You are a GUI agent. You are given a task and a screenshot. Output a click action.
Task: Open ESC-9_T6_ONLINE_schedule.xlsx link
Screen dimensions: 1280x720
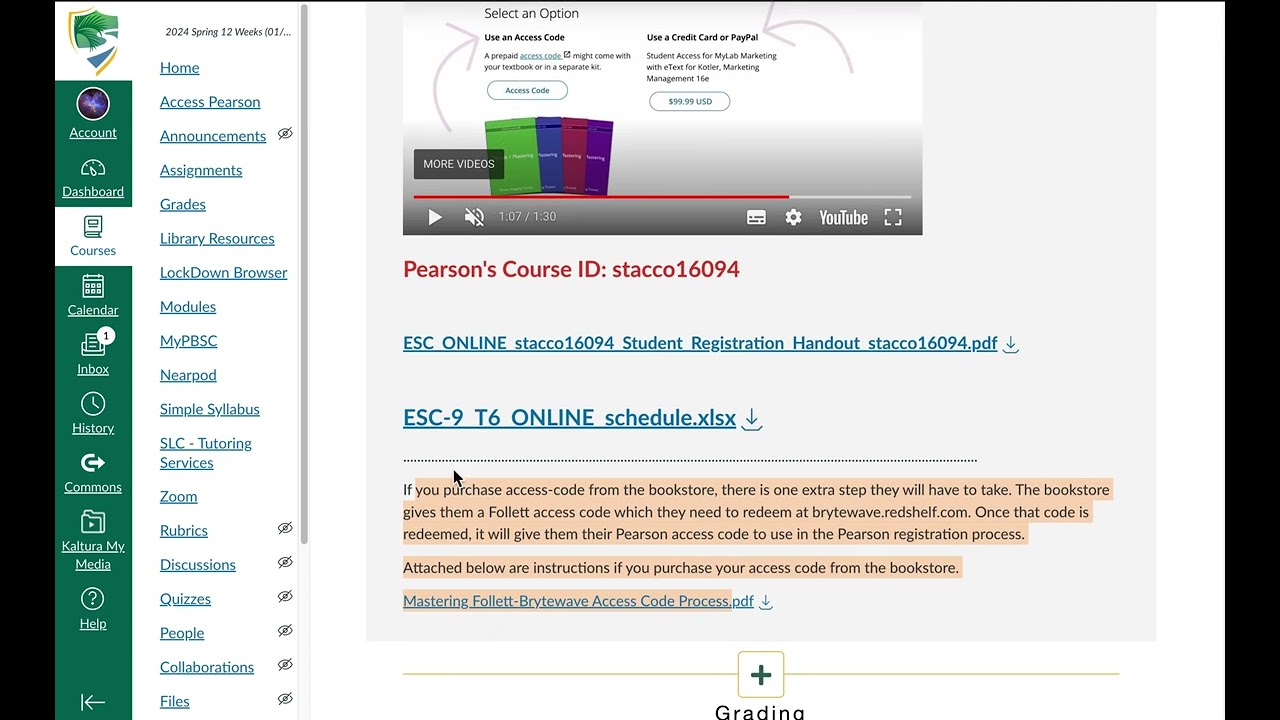(569, 418)
